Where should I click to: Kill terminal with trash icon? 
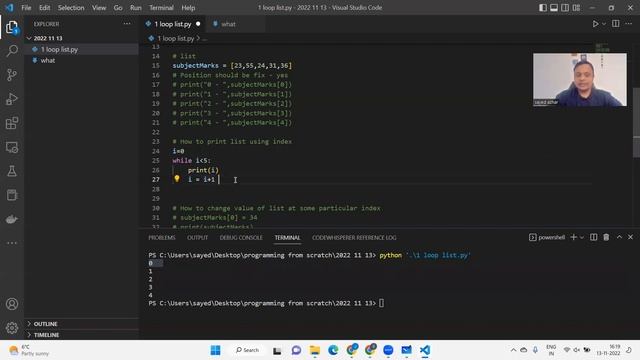click(606, 237)
